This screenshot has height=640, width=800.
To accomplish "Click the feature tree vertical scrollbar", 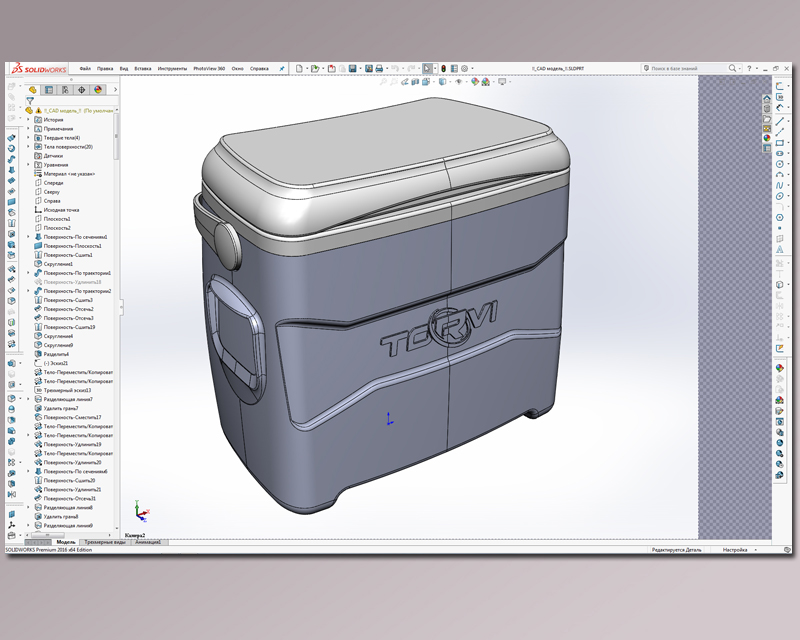I will (116, 137).
